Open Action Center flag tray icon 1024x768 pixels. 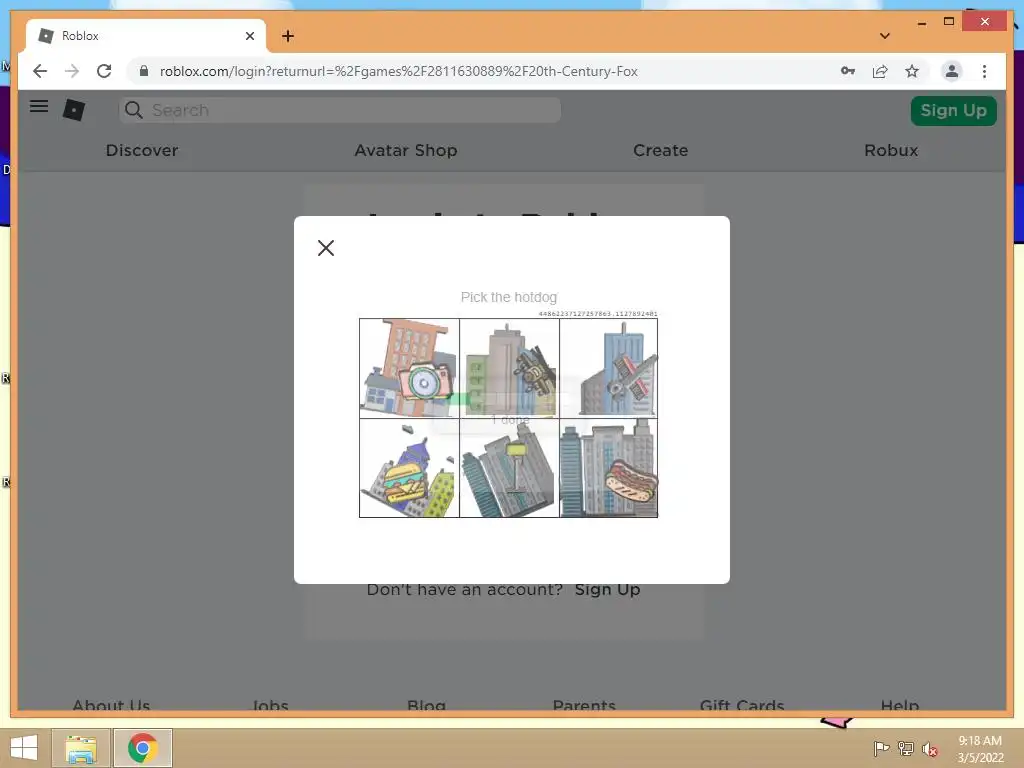[881, 749]
